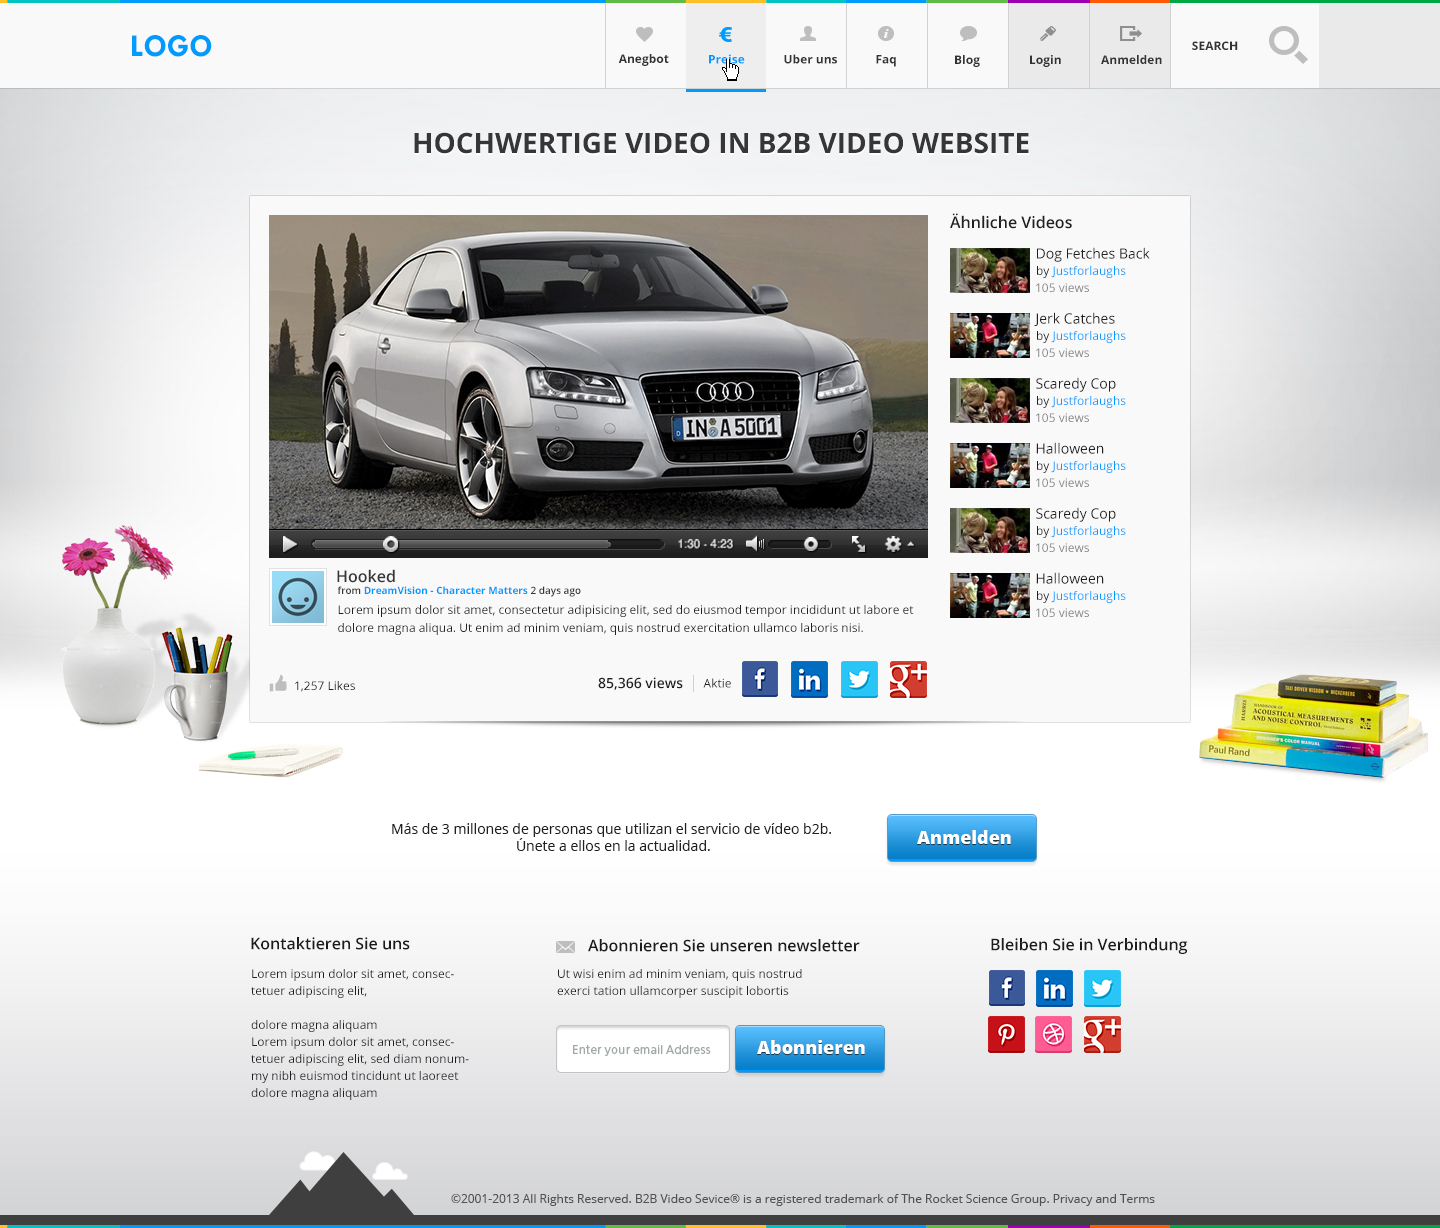Like the video with the thumbs-up icon

tap(278, 684)
